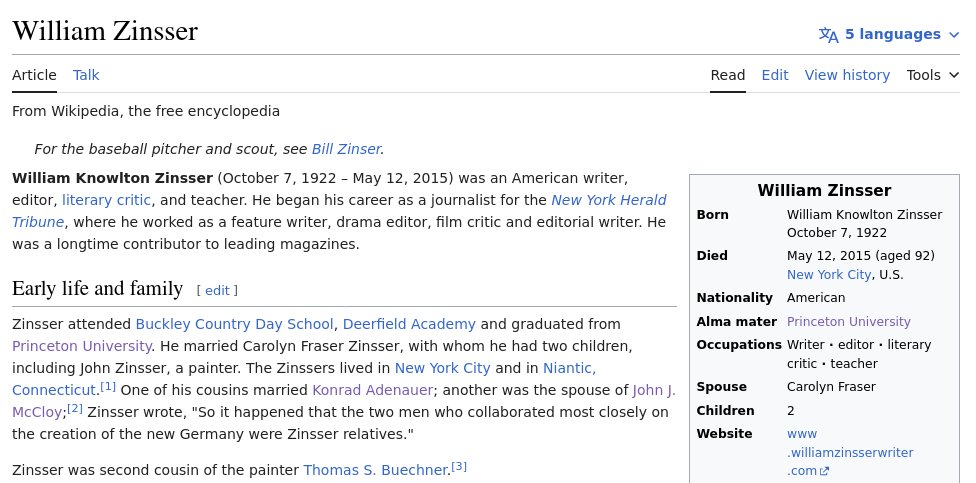Edit the Early life and family section
976x483 pixels.
coord(217,291)
